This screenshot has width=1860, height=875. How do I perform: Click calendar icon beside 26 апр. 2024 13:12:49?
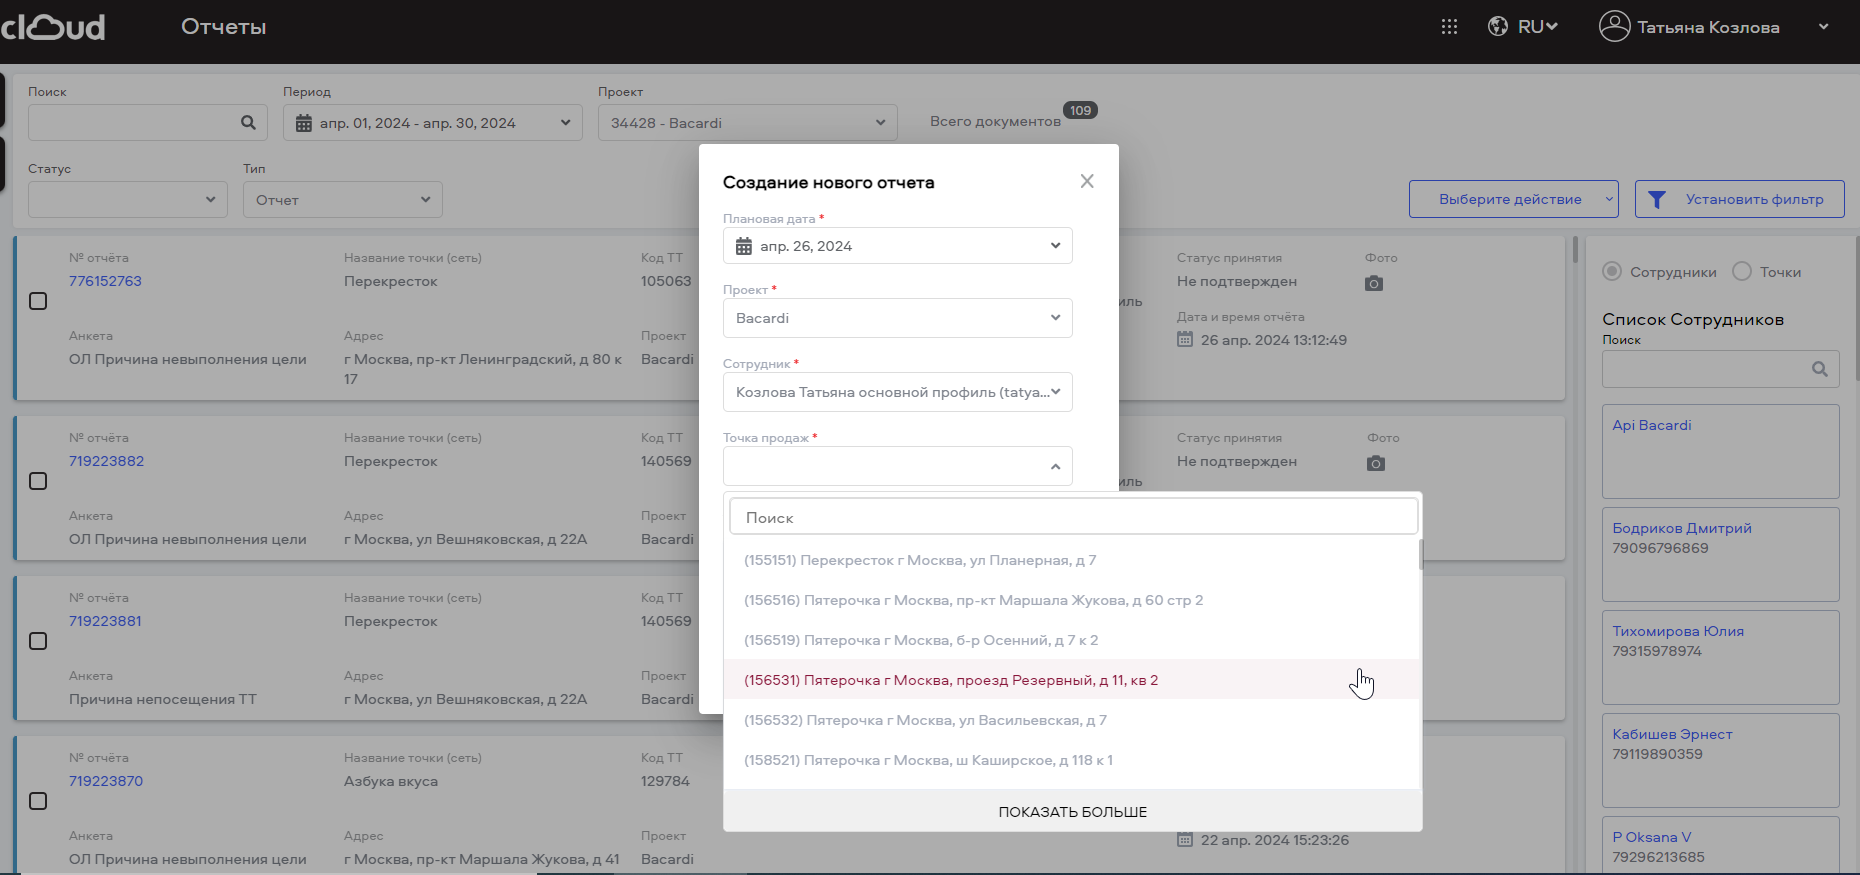click(x=1185, y=339)
